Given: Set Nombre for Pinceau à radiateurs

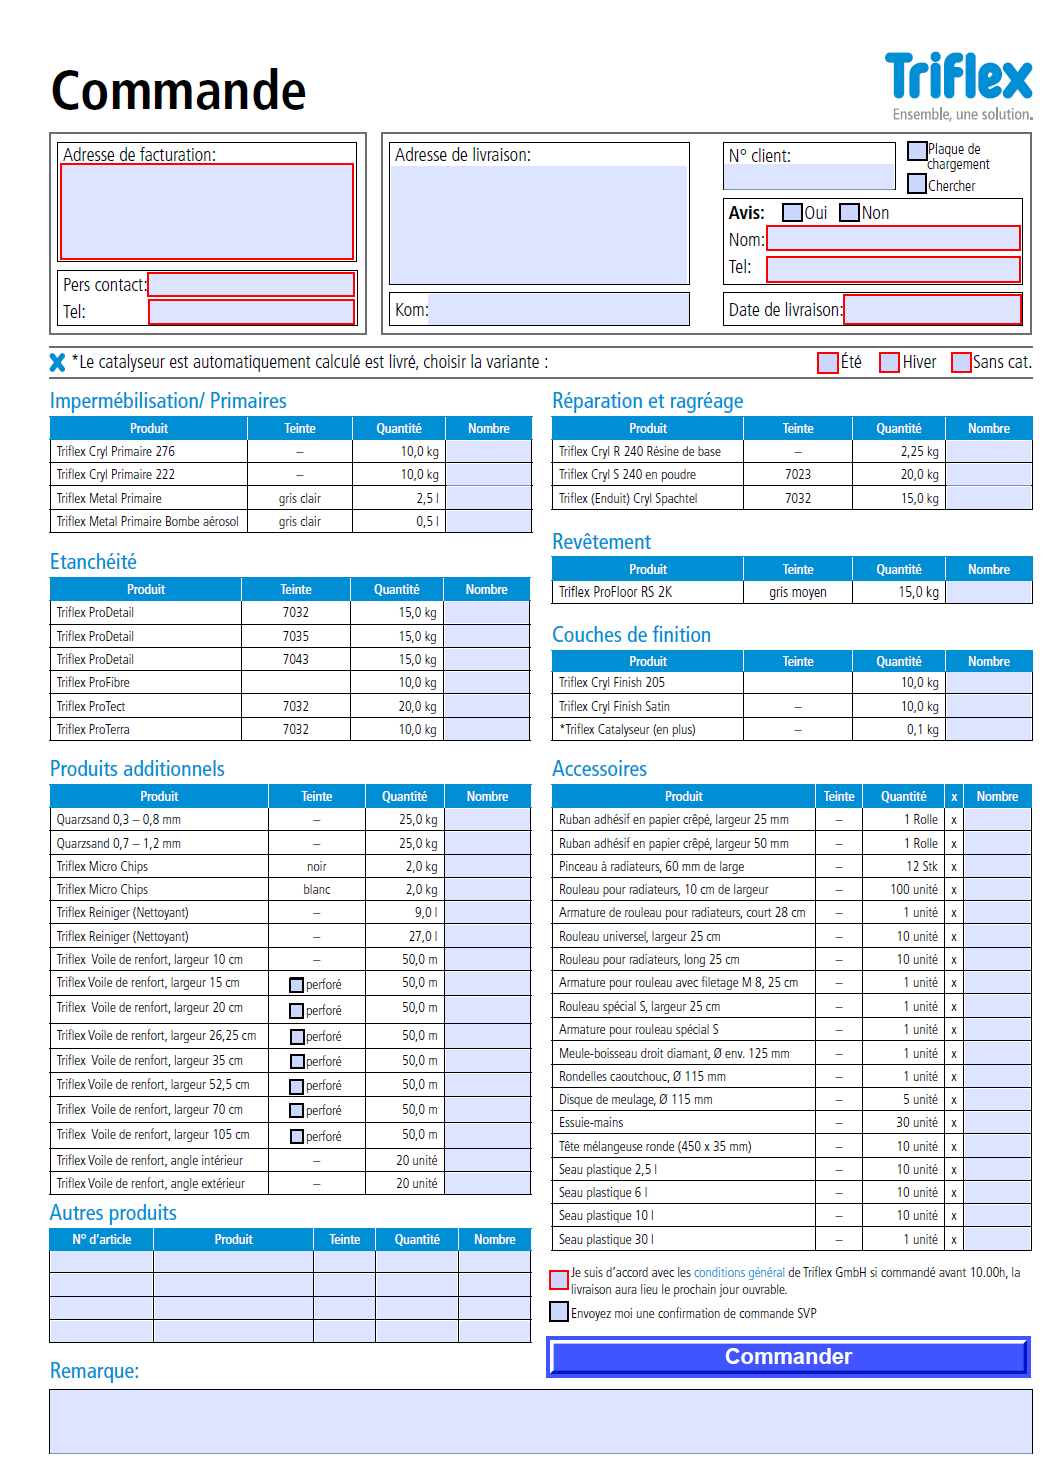Looking at the screenshot, I should [998, 866].
